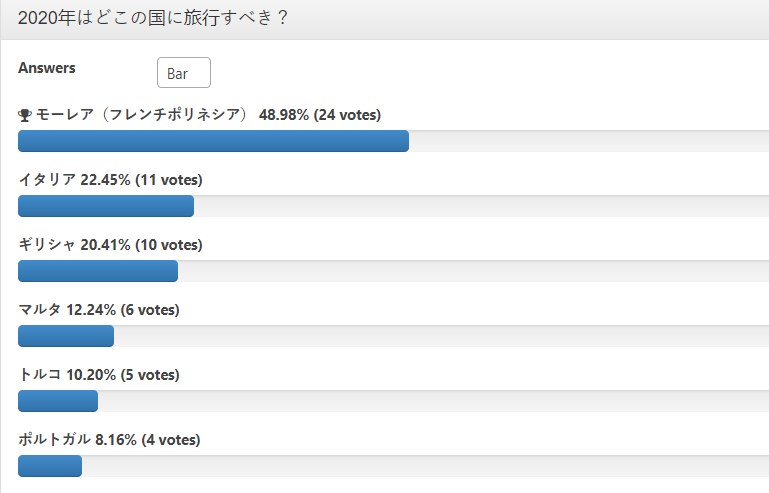Click the blue モーレア result bar

pyautogui.click(x=213, y=141)
